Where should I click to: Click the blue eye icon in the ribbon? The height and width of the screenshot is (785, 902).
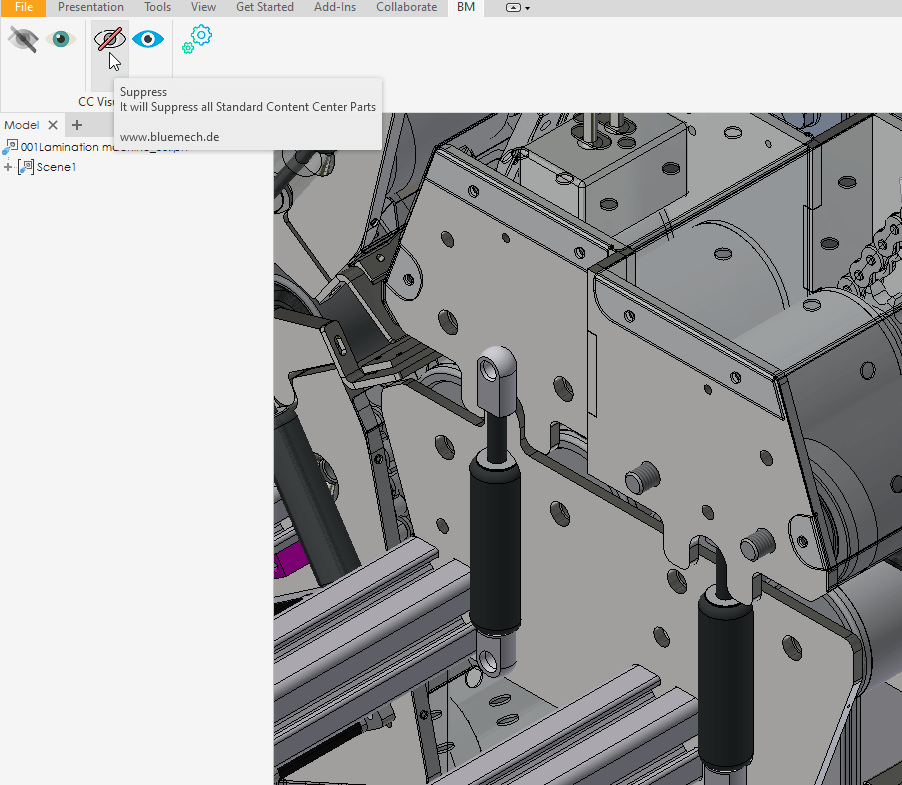(x=148, y=39)
